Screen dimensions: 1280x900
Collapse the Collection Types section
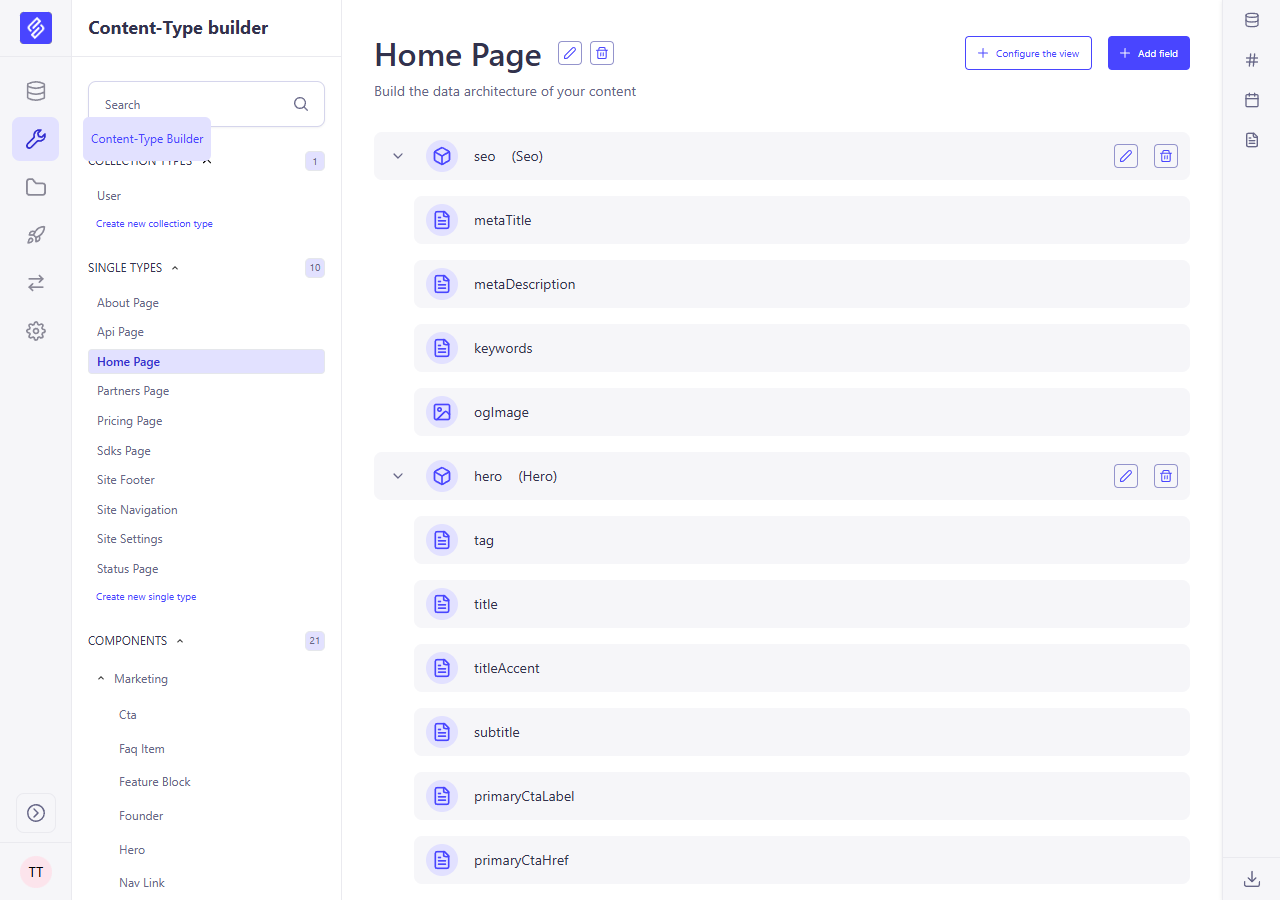207,161
